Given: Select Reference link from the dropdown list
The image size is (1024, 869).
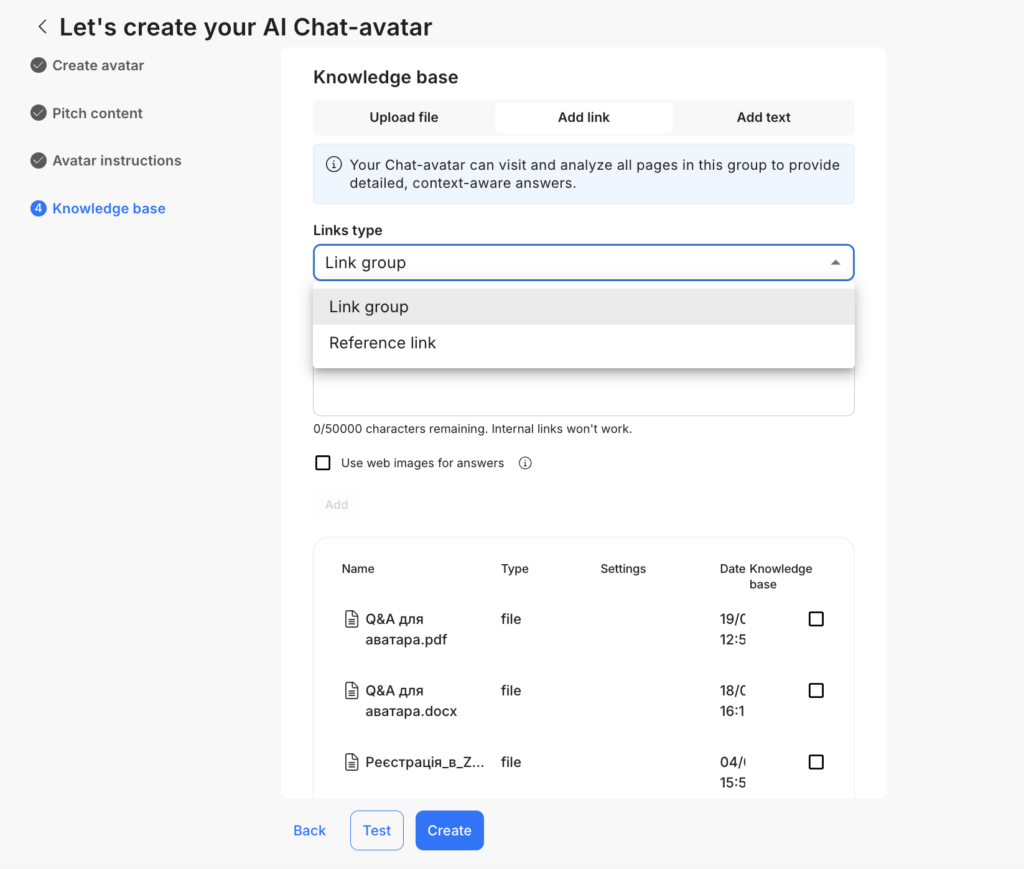Looking at the screenshot, I should tap(383, 343).
